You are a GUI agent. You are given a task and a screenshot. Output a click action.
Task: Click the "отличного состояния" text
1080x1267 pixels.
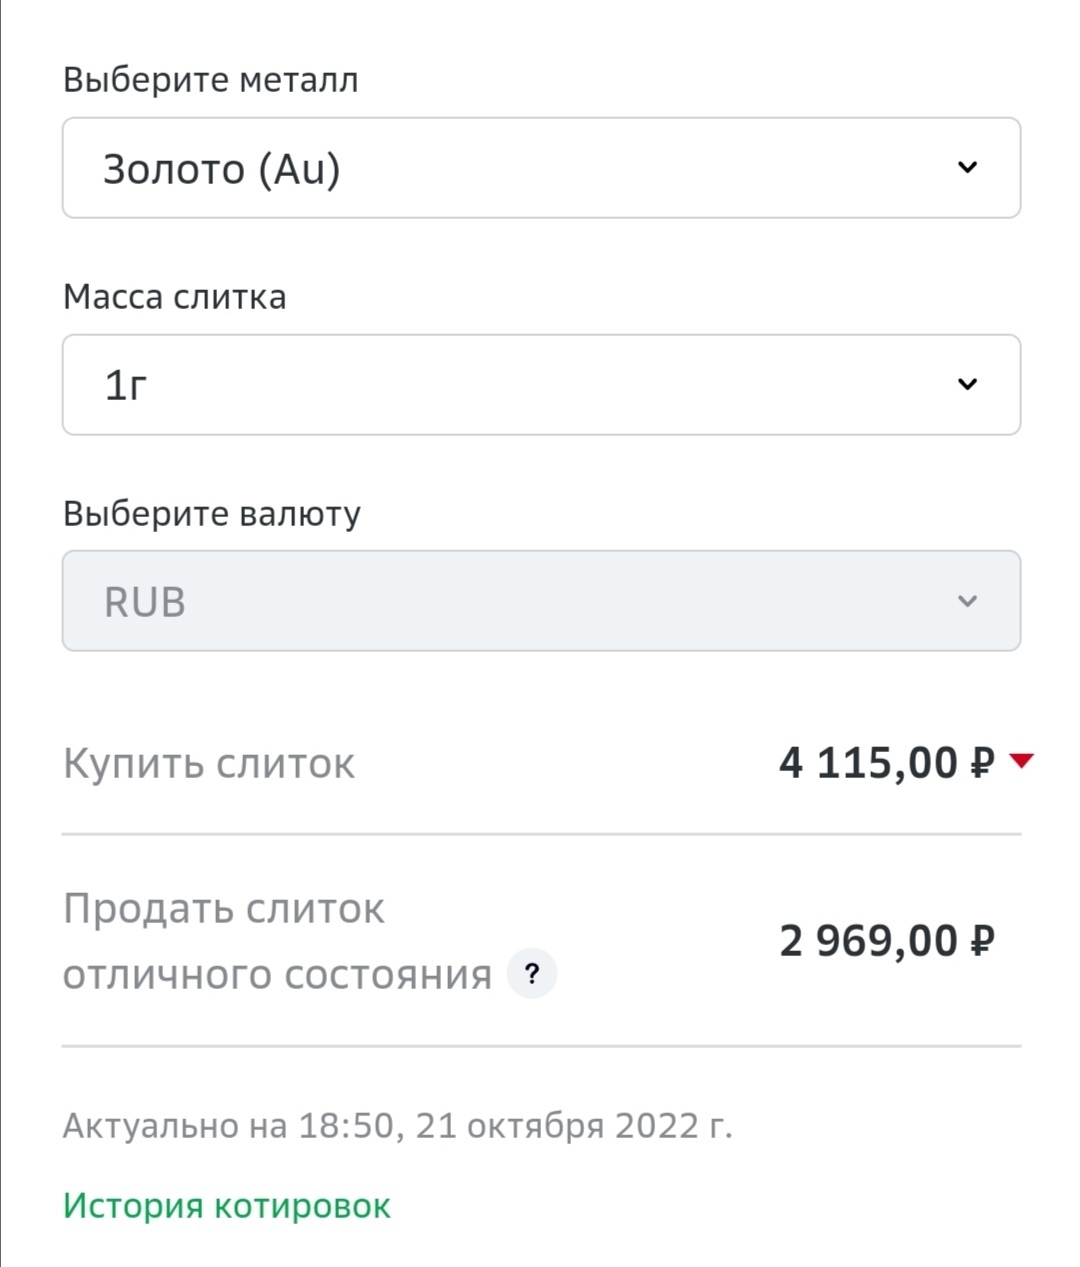[x=277, y=975]
